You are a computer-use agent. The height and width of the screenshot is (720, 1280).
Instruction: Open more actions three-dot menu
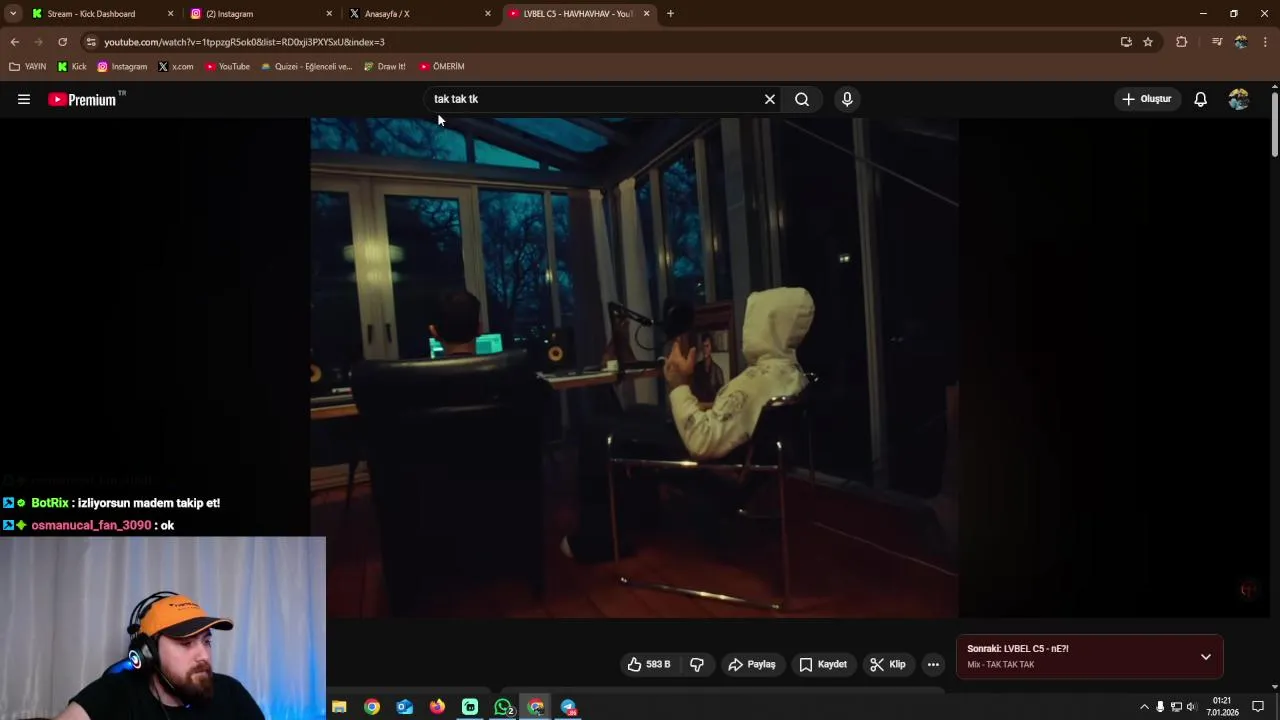(x=933, y=664)
